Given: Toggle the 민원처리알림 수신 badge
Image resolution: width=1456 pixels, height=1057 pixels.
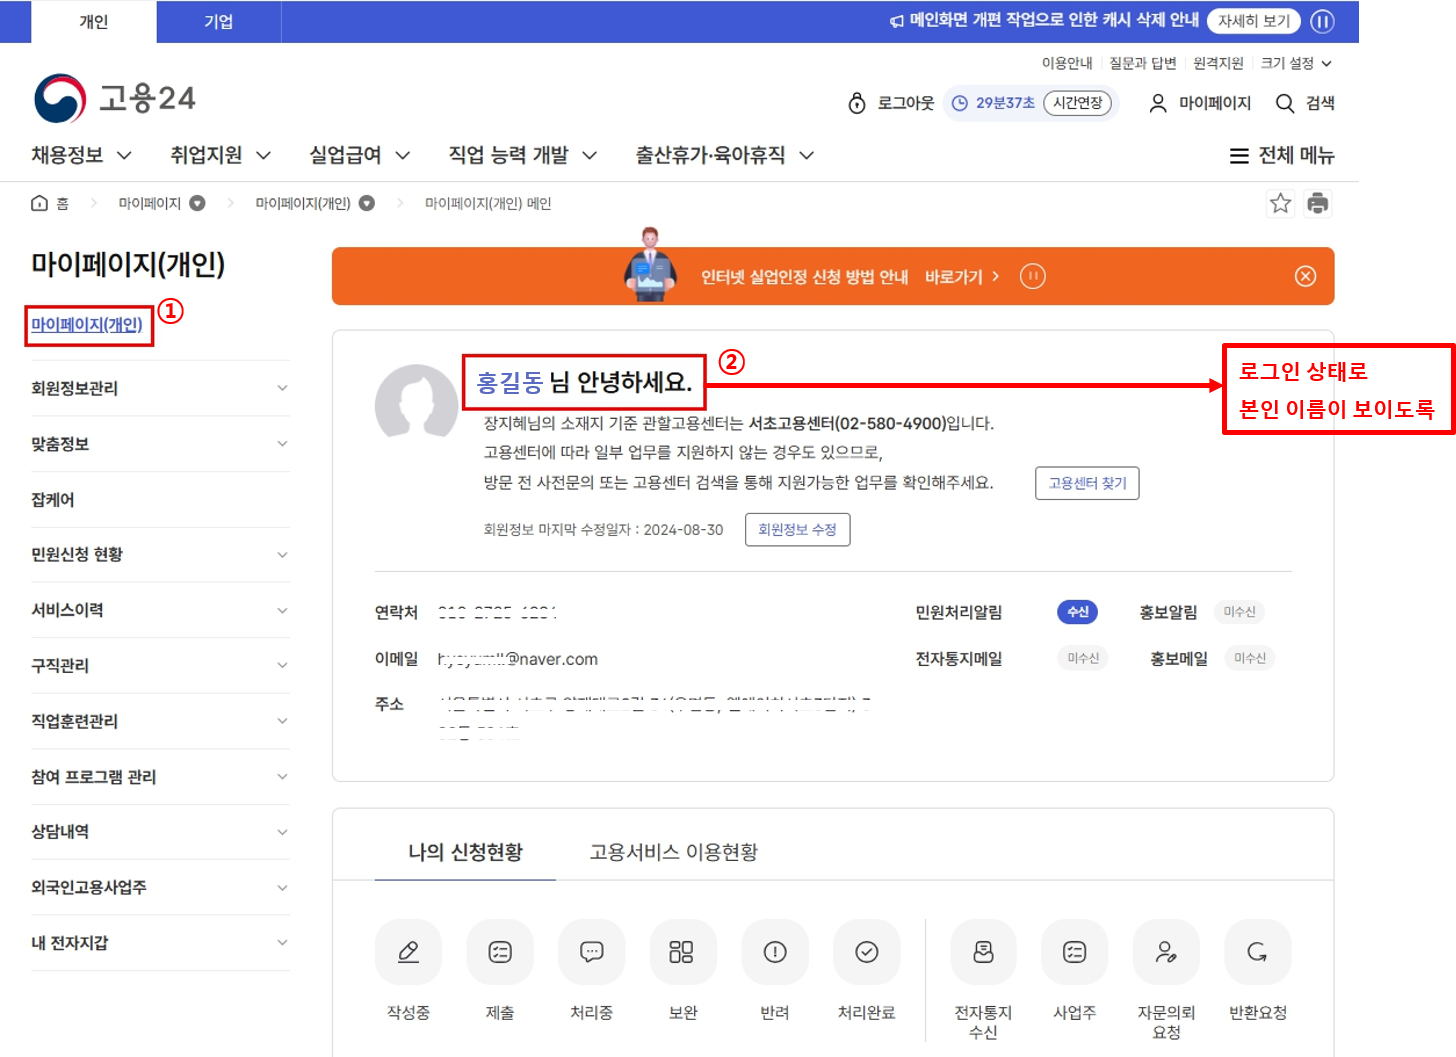Looking at the screenshot, I should [1077, 612].
